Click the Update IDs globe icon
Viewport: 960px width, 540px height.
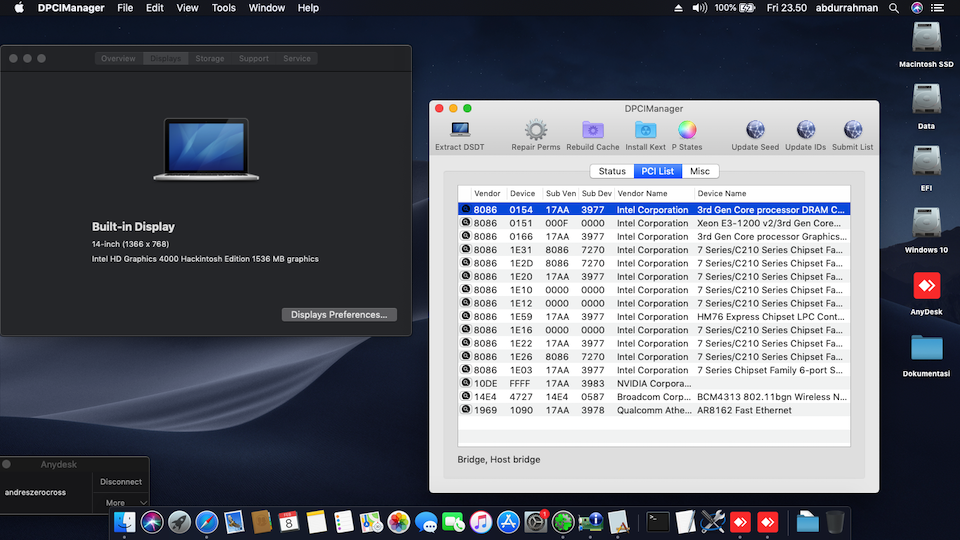[x=805, y=131]
